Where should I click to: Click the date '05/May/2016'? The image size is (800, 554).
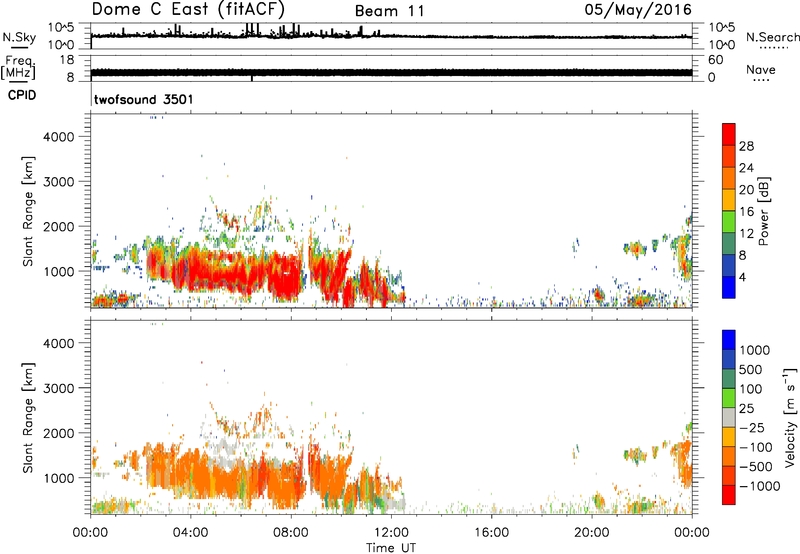coord(638,10)
